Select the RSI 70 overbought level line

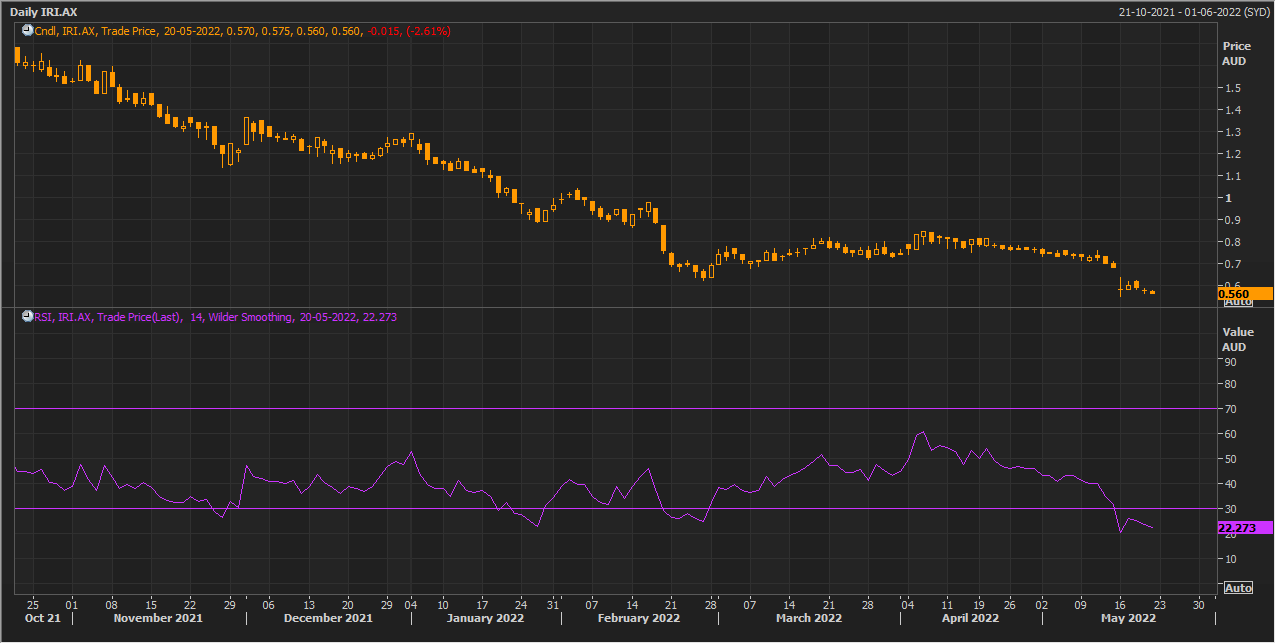[x=615, y=409]
